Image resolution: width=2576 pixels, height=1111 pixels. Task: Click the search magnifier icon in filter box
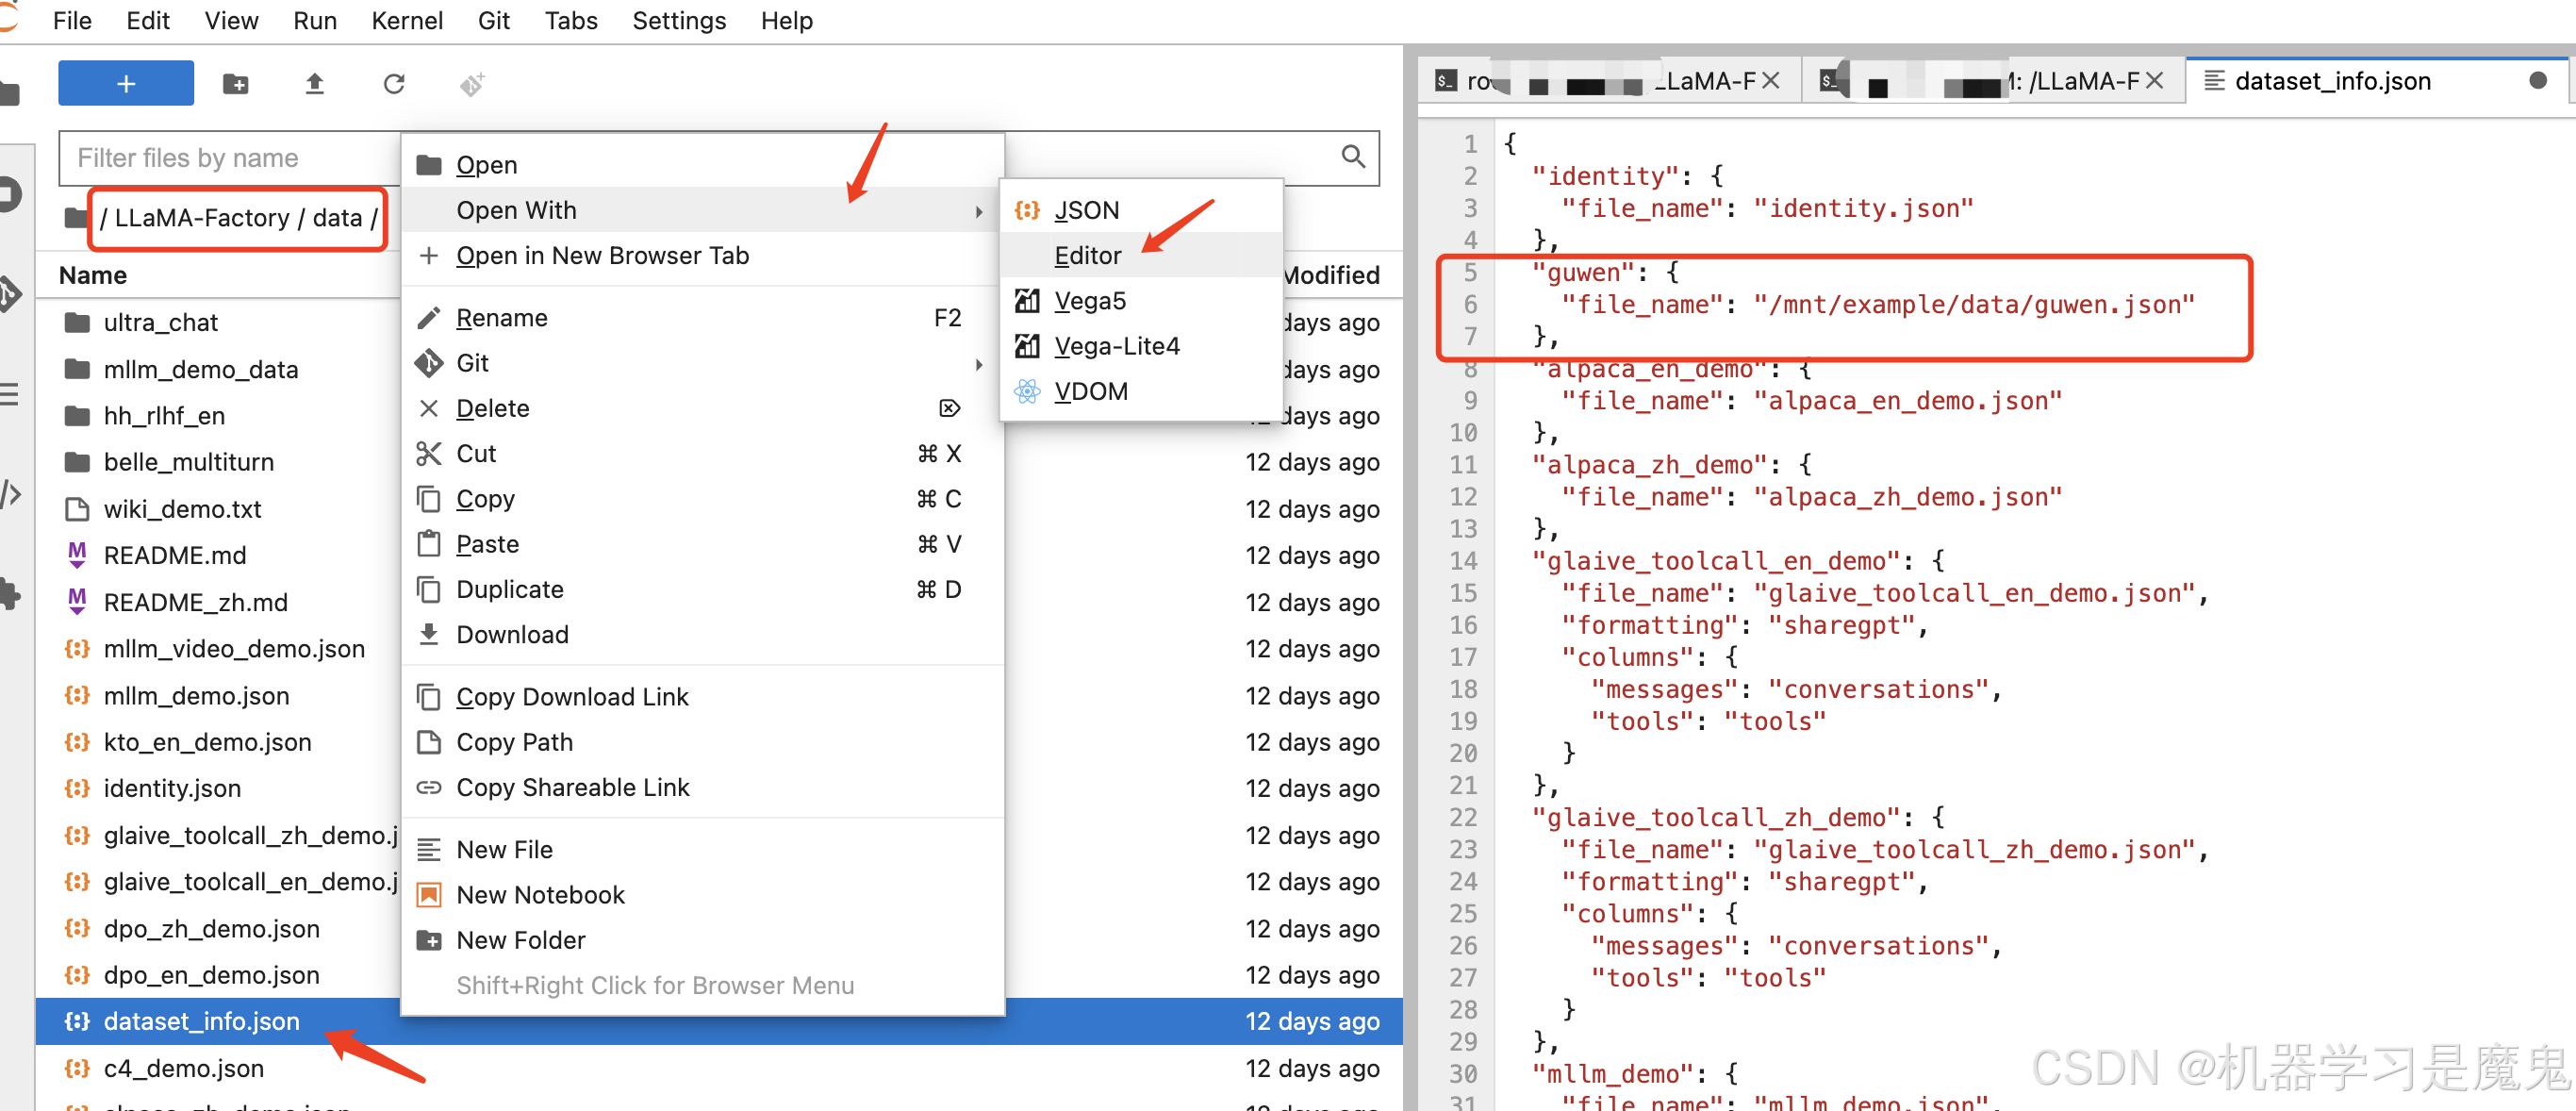point(1353,157)
